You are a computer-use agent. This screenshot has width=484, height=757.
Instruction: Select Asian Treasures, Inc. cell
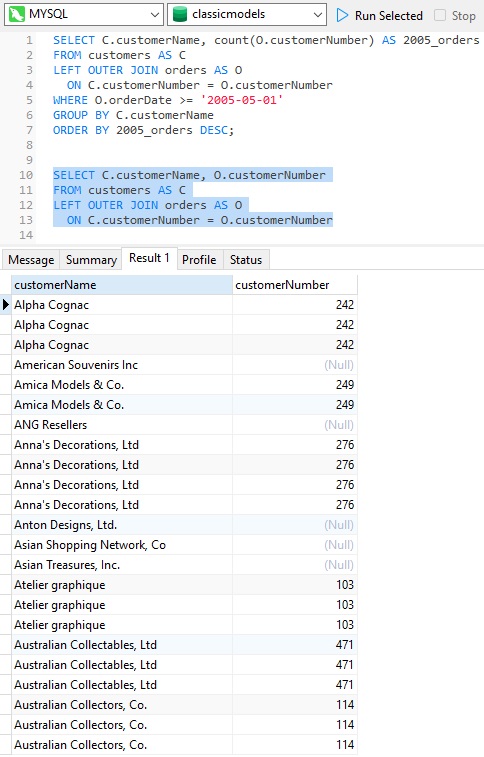(122, 565)
